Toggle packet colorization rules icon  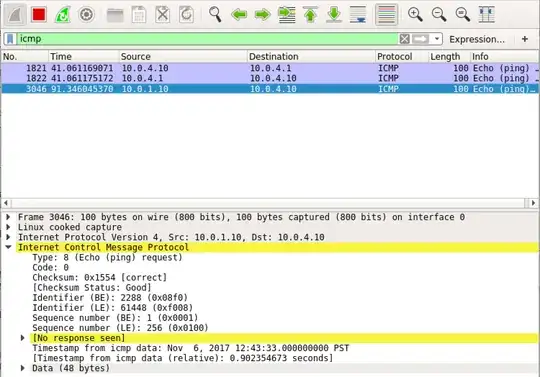[386, 14]
